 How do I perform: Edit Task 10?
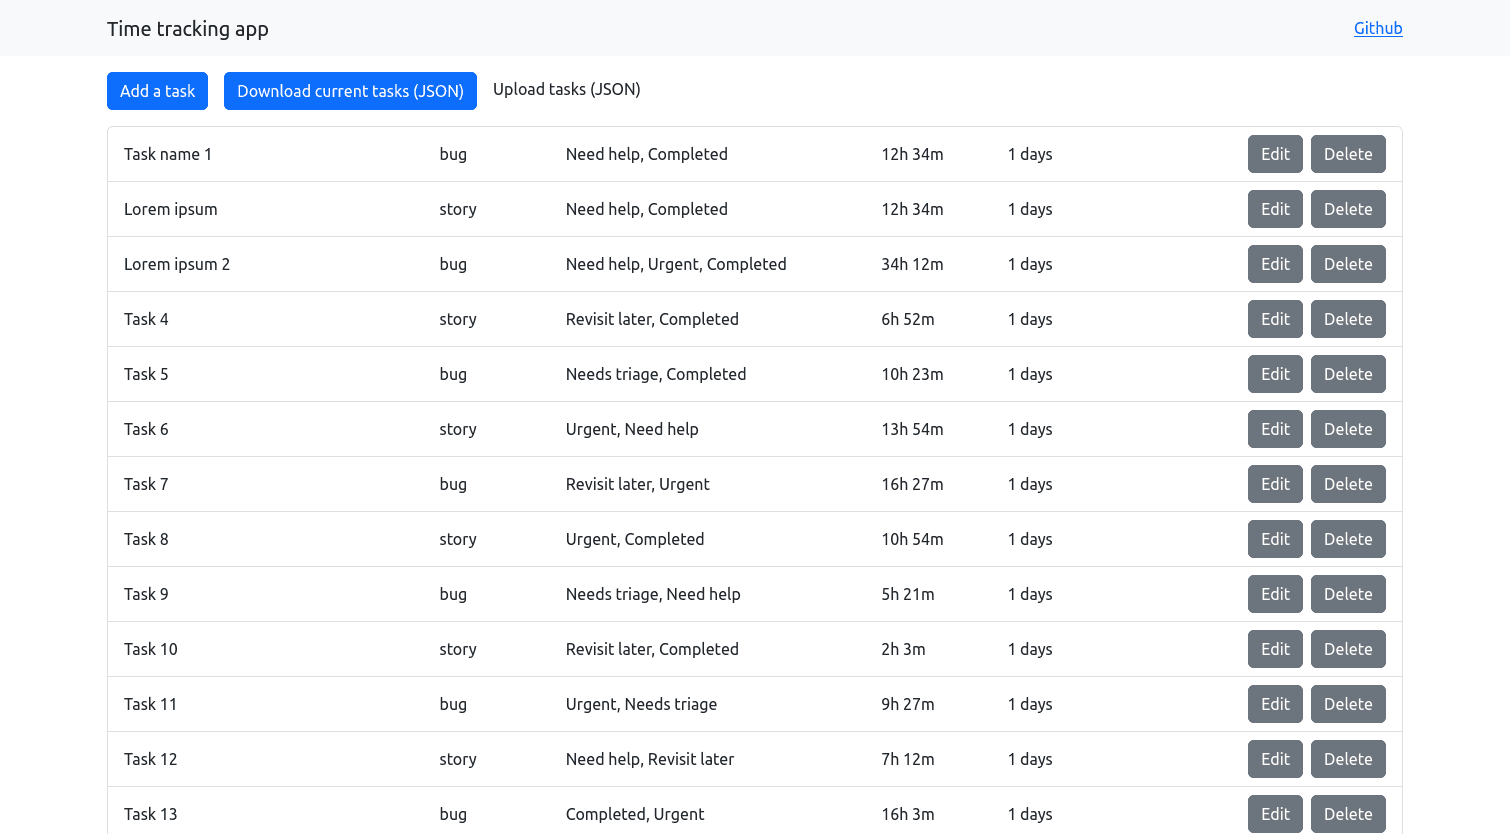(1275, 649)
